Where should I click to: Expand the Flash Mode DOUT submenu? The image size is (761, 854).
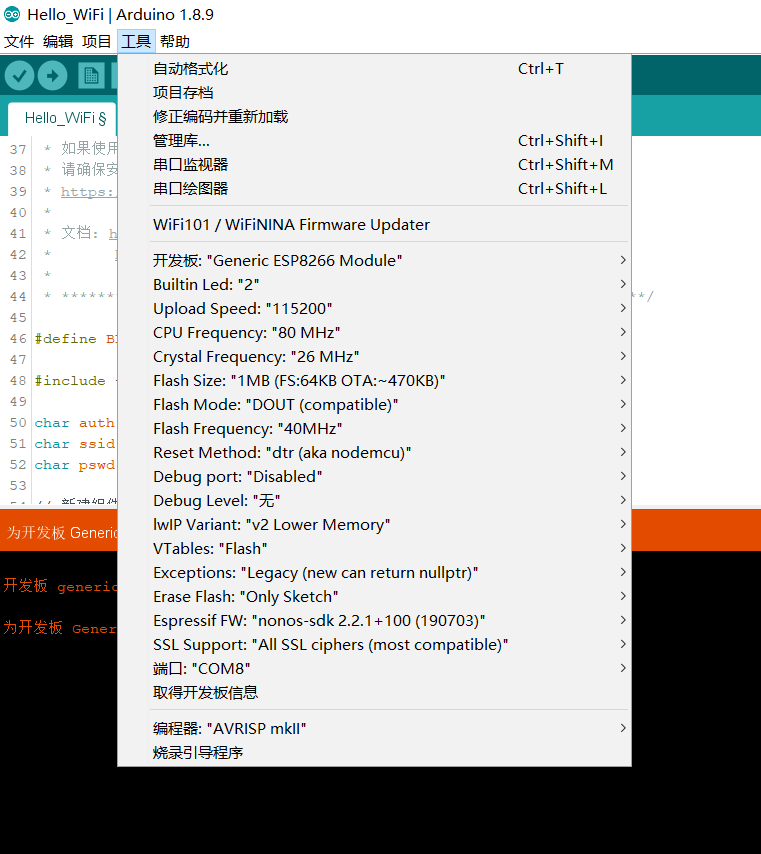pos(374,404)
